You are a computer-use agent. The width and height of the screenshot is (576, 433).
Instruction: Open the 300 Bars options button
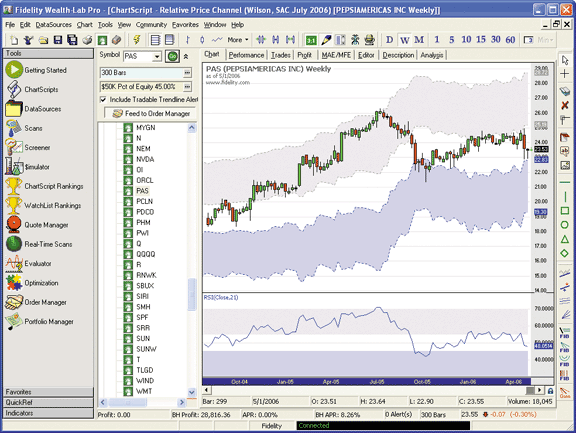(x=187, y=73)
